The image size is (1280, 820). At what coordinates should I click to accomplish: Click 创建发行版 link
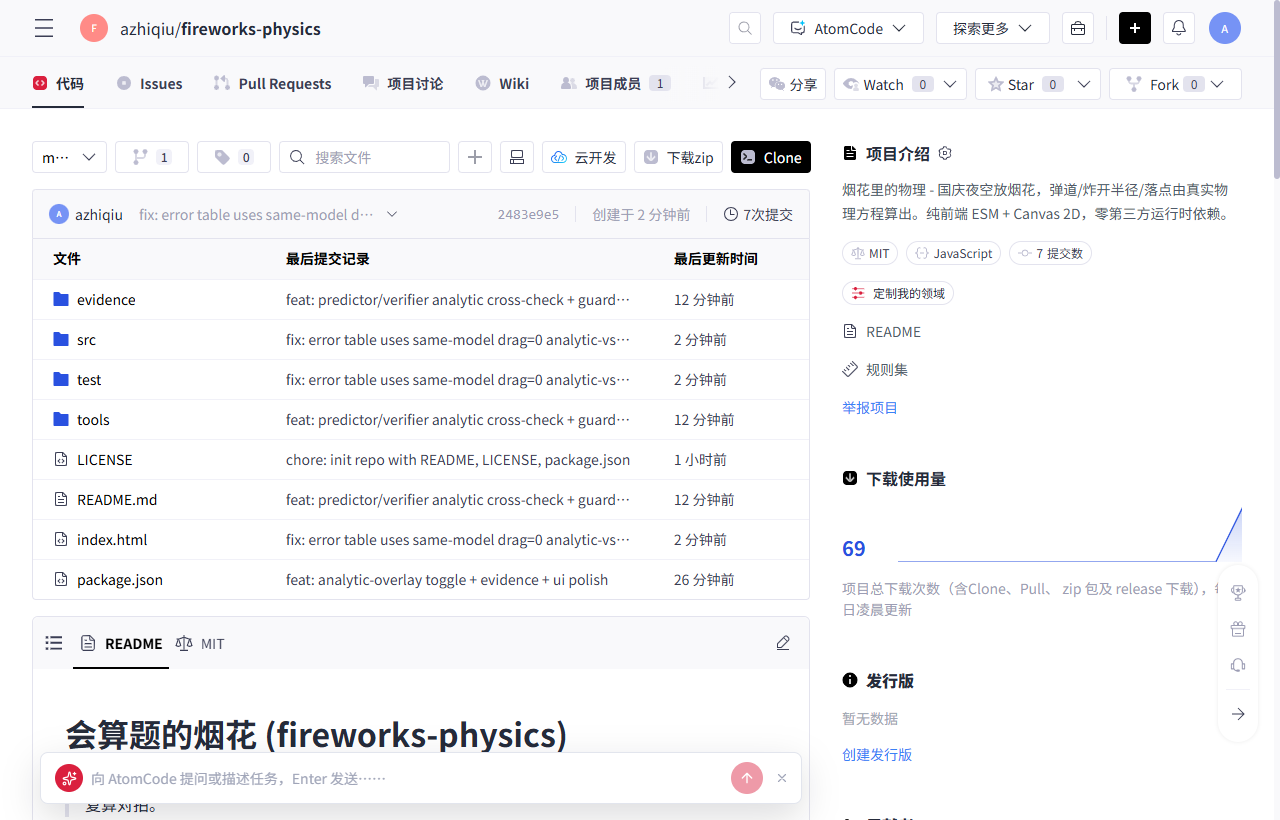(877, 755)
